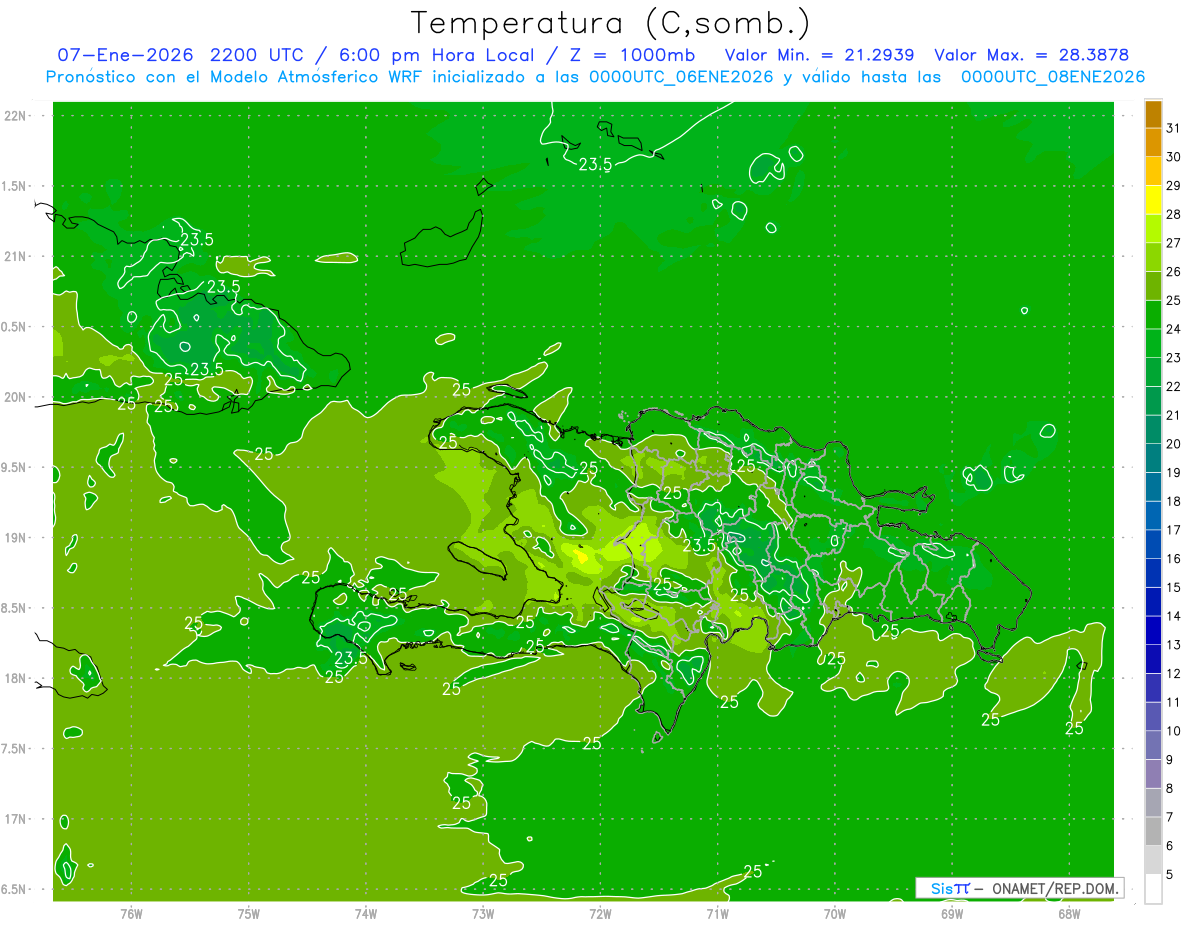Viewport: 1200px width, 927px height.
Task: Click the "ONAMET/REP.DOM." credit label
Action: tap(1054, 888)
